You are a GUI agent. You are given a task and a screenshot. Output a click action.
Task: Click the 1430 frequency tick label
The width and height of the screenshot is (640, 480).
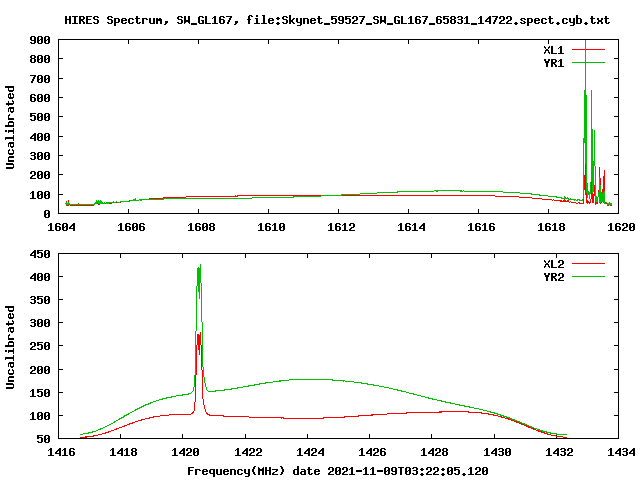coord(497,452)
